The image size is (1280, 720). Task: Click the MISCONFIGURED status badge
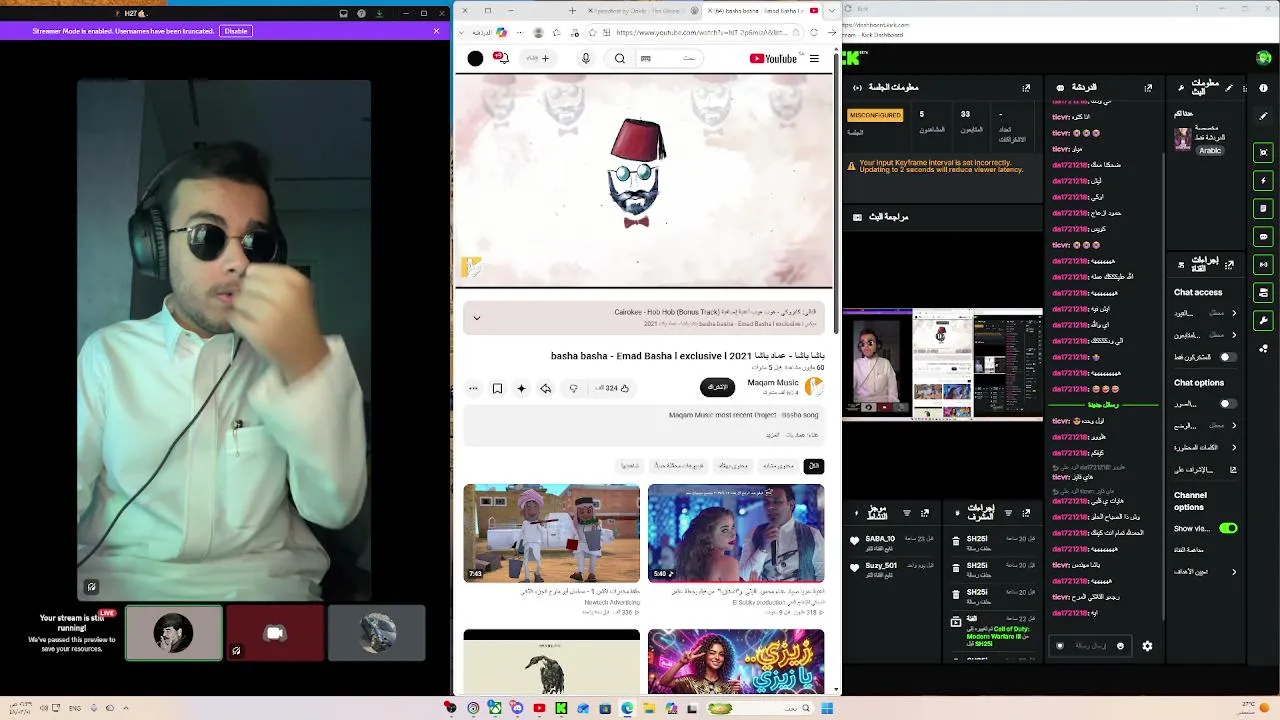click(875, 115)
